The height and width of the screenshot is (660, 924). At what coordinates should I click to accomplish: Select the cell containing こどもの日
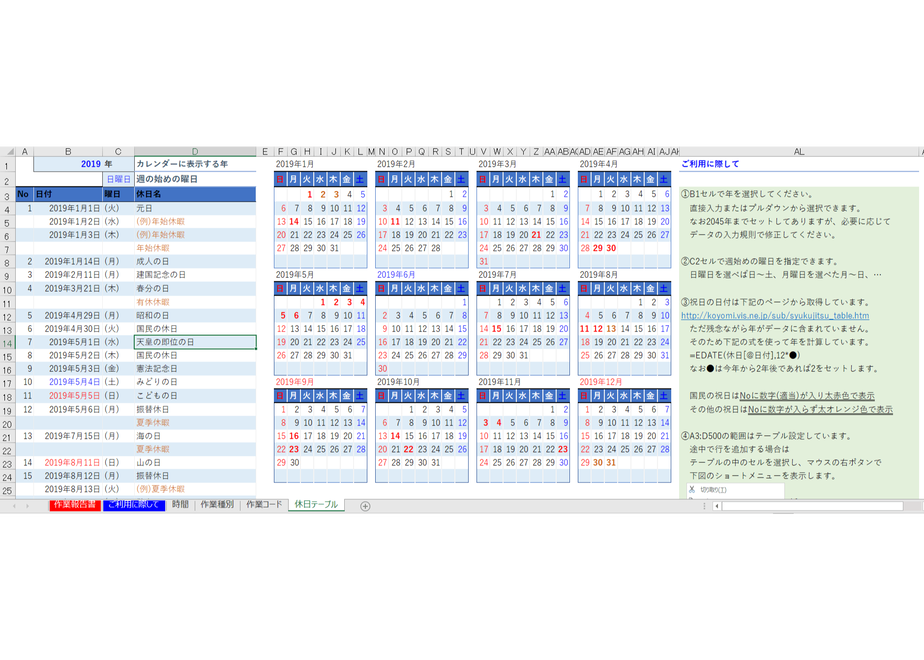click(195, 396)
